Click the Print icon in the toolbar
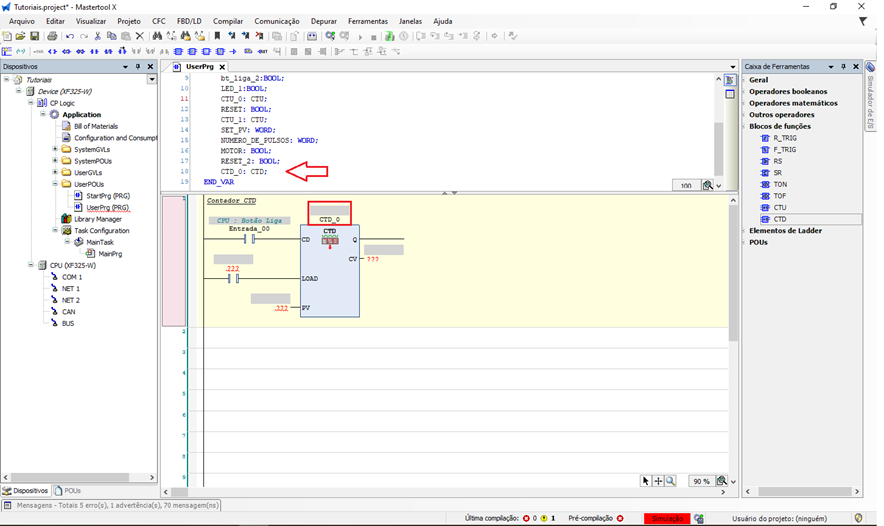 (52, 36)
